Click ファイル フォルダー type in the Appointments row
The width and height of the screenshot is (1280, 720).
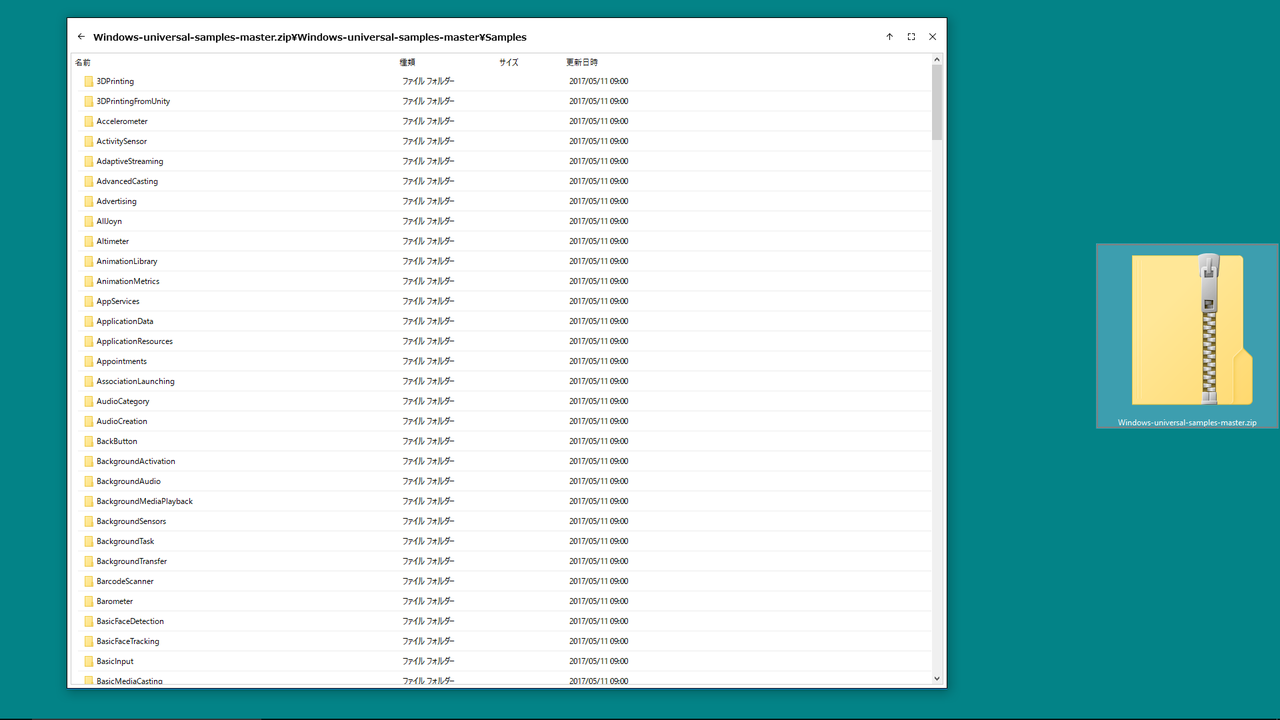click(x=428, y=361)
